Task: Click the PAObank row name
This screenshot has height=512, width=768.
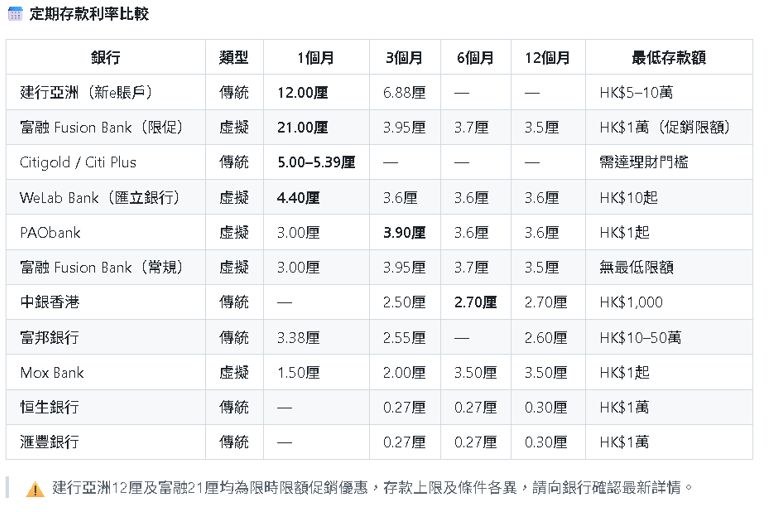Action: click(50, 232)
